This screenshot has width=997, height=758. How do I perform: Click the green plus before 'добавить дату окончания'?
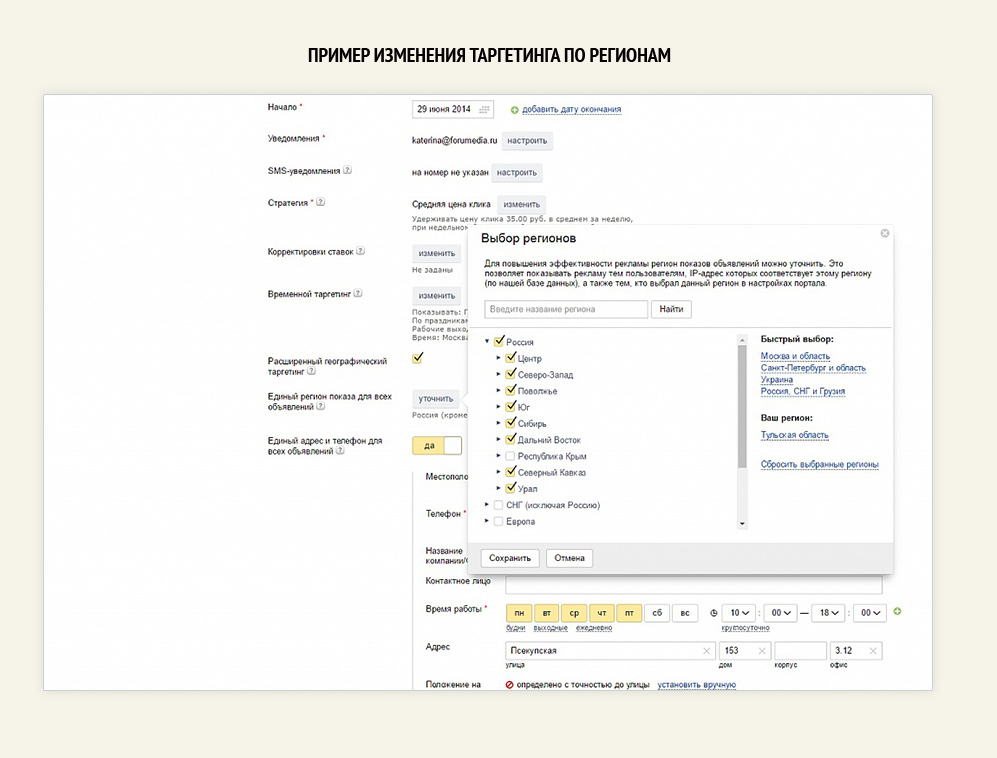pyautogui.click(x=514, y=110)
